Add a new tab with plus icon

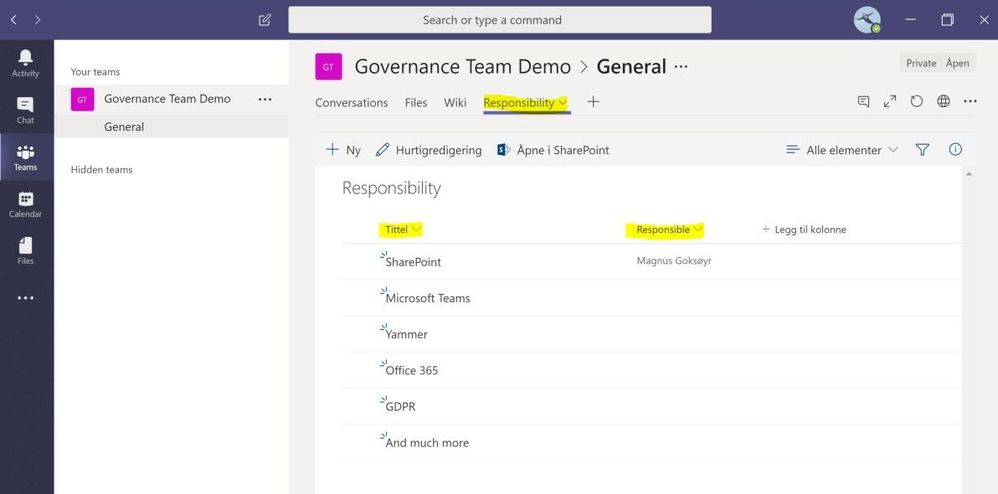pos(593,102)
